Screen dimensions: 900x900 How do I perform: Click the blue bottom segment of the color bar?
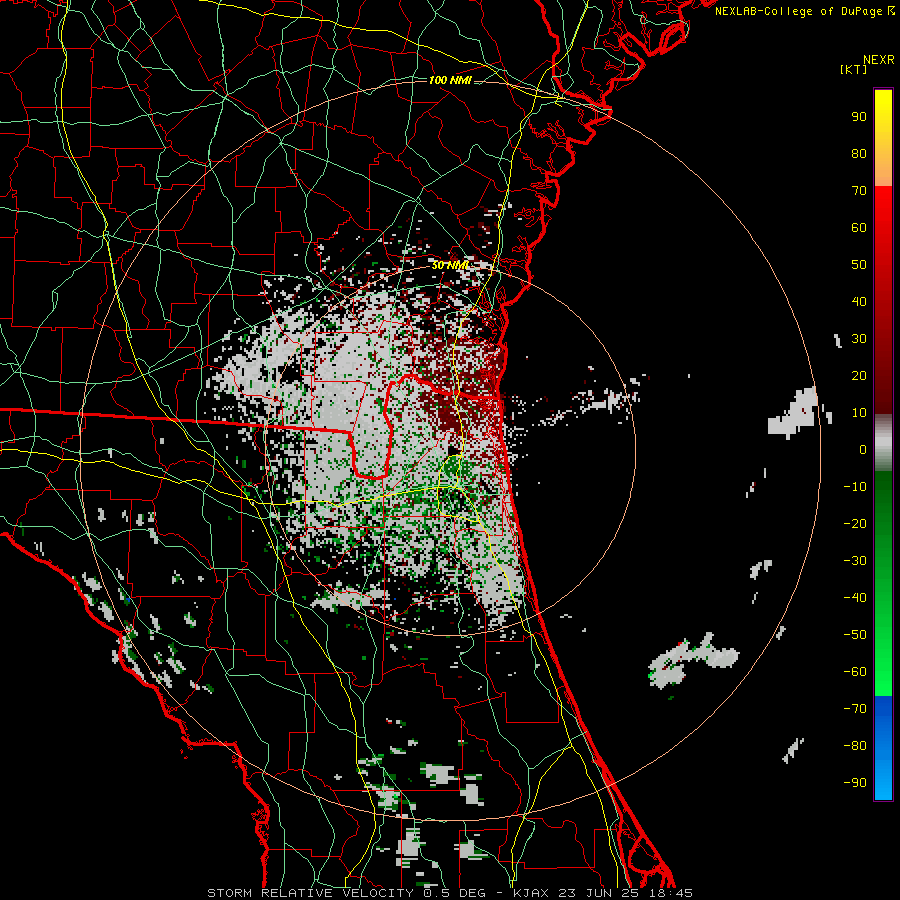click(883, 748)
